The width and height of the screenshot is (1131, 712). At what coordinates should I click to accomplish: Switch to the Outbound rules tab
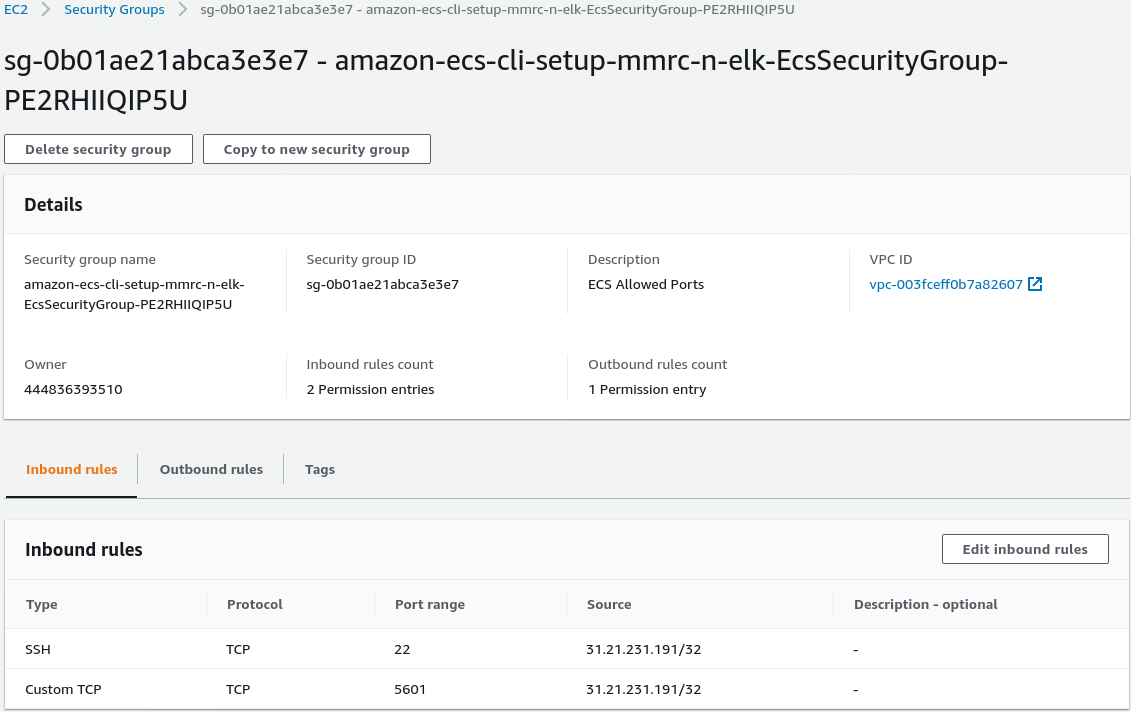click(x=211, y=469)
